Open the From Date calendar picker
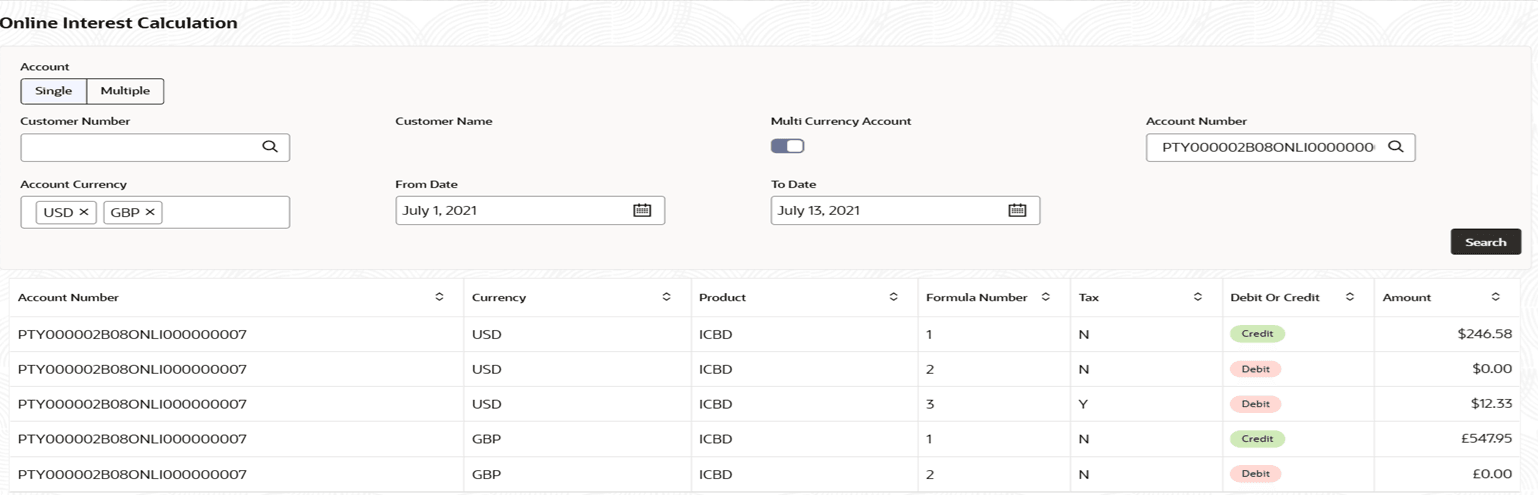 point(642,210)
